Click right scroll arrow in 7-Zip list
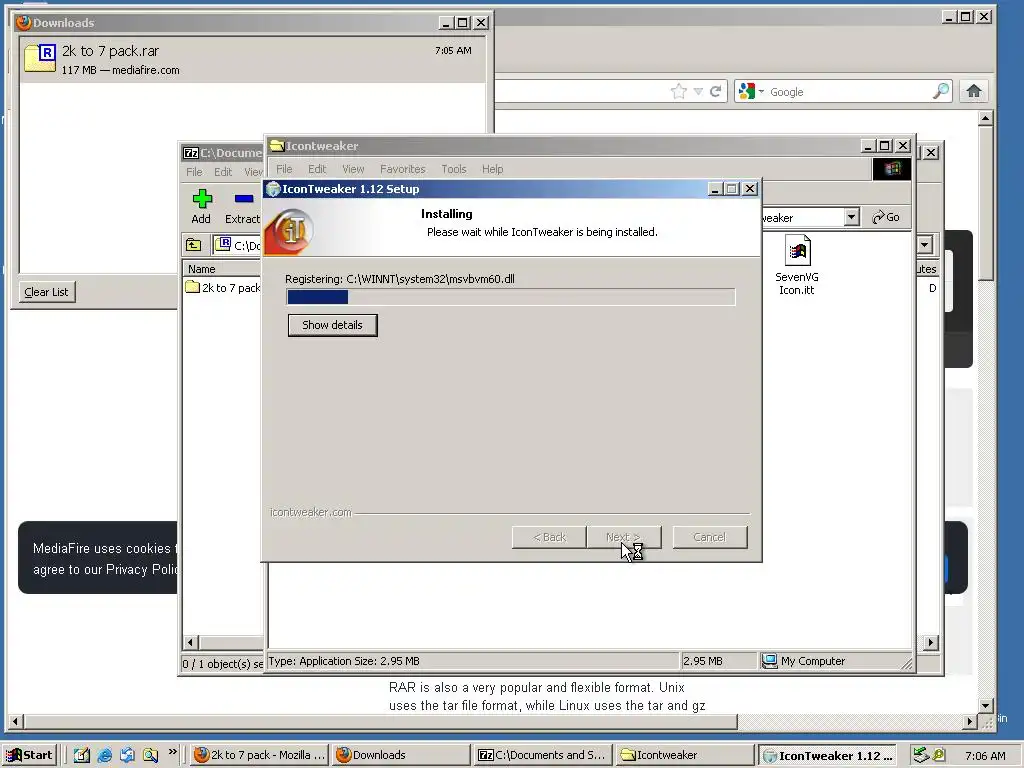The width and height of the screenshot is (1024, 768). pyautogui.click(x=930, y=643)
